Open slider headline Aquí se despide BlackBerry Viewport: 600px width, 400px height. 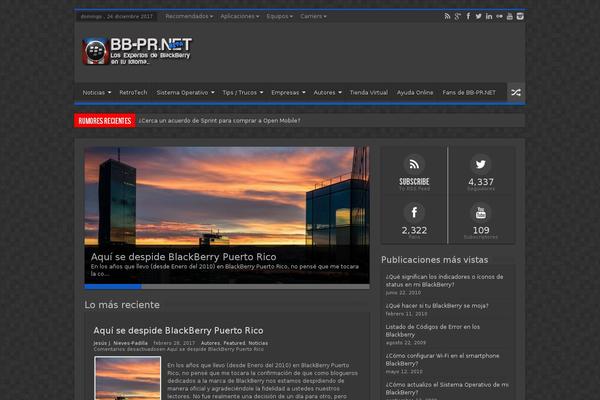click(x=184, y=257)
